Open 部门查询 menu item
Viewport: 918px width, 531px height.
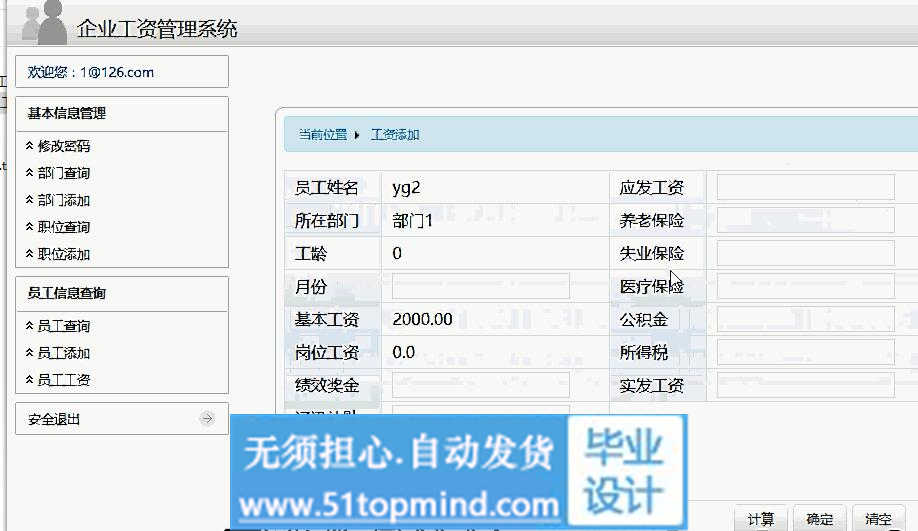(x=64, y=173)
